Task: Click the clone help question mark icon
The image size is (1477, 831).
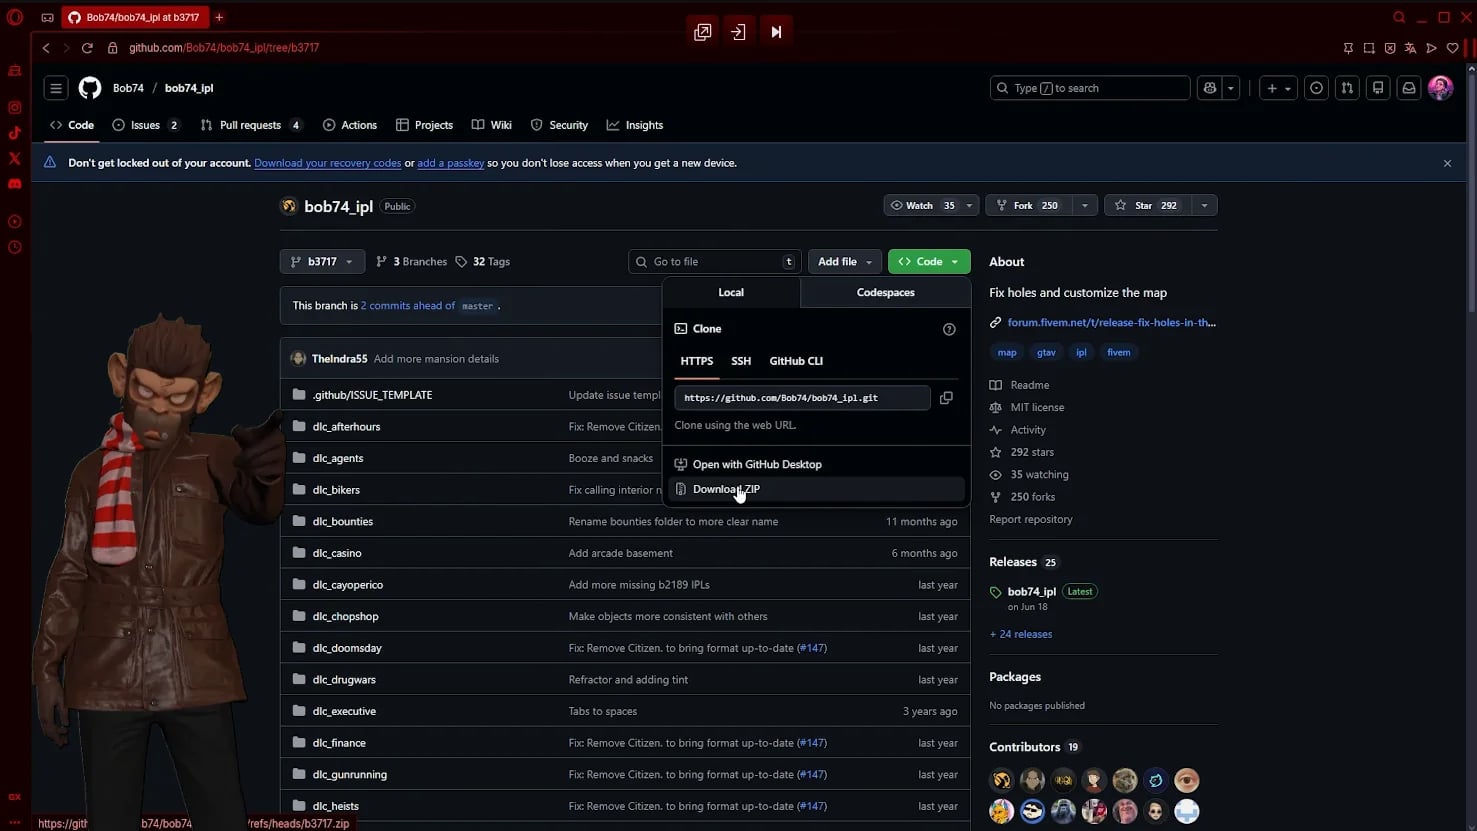Action: [x=949, y=329]
